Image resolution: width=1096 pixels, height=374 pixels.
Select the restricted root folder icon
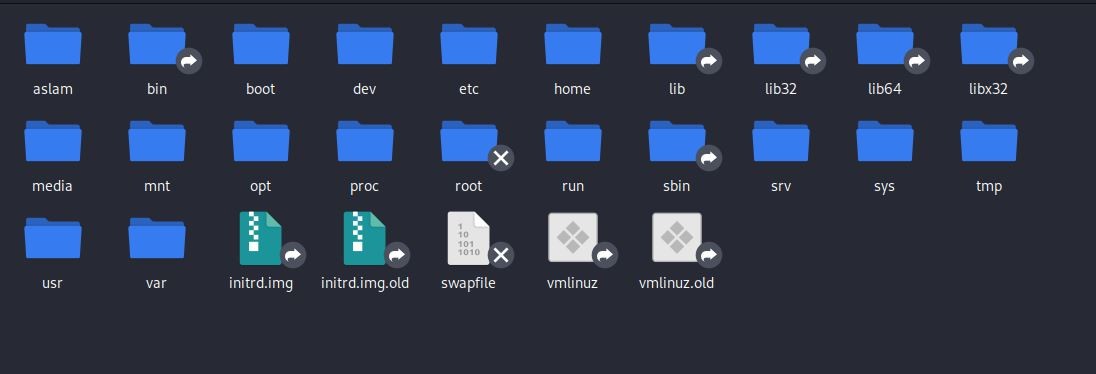click(469, 141)
